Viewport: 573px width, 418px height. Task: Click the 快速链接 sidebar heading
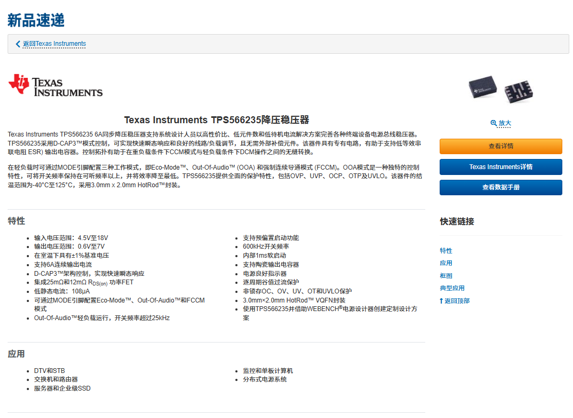click(x=457, y=221)
